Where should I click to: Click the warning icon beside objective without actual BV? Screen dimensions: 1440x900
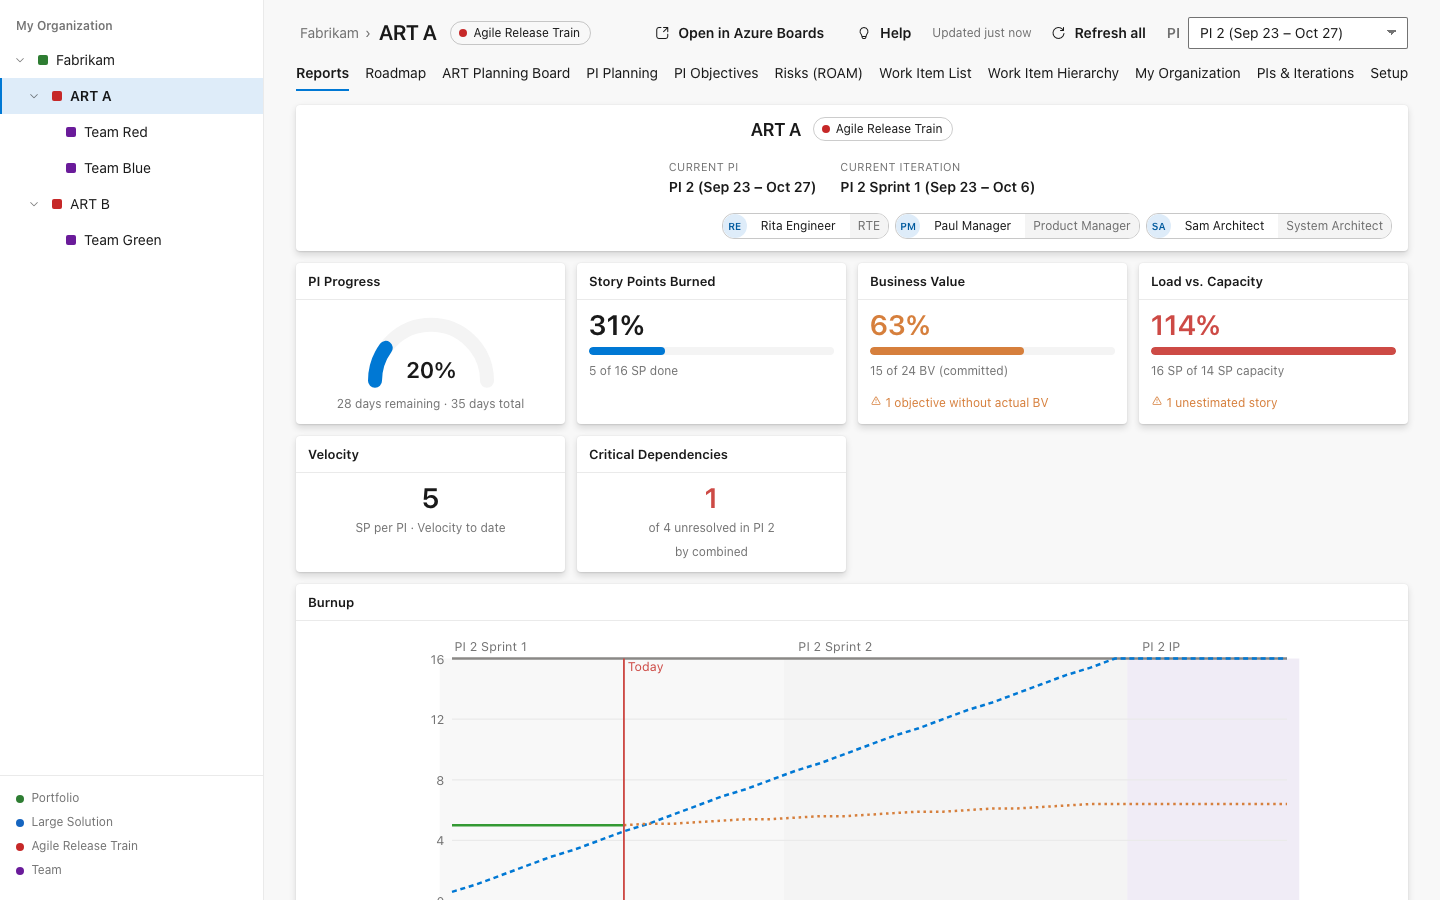[876, 402]
